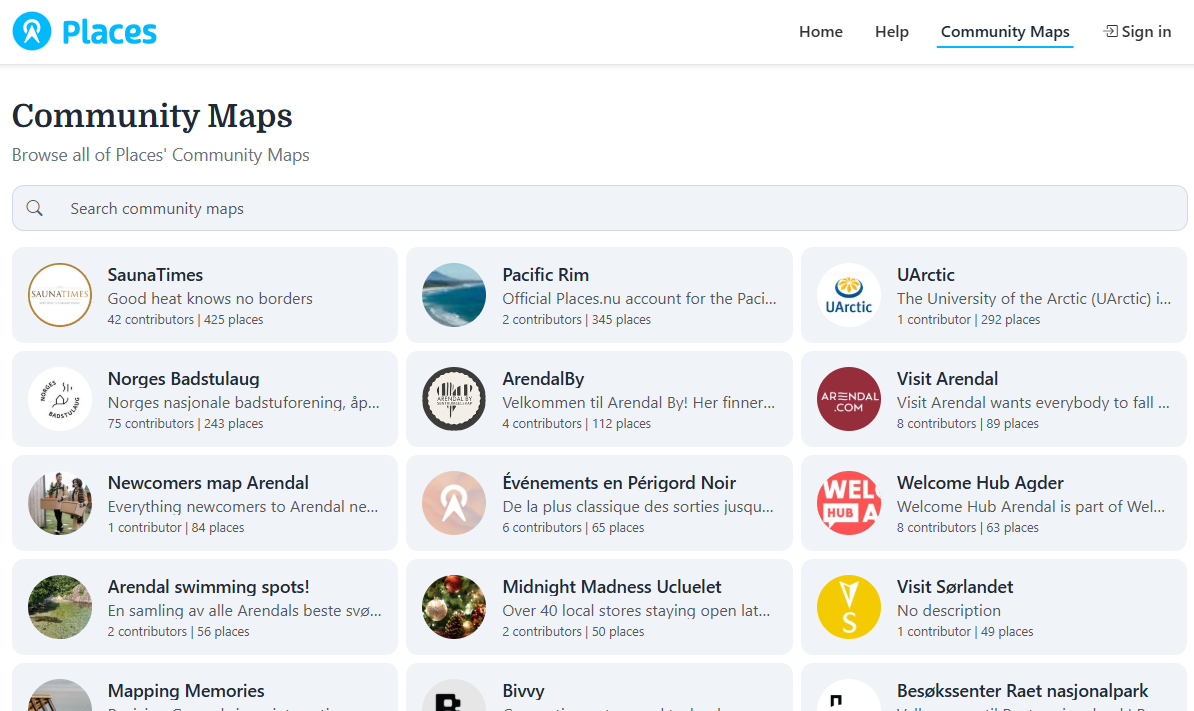Open the Bivvy map title
Screen dimensions: 1194x711
coord(523,691)
